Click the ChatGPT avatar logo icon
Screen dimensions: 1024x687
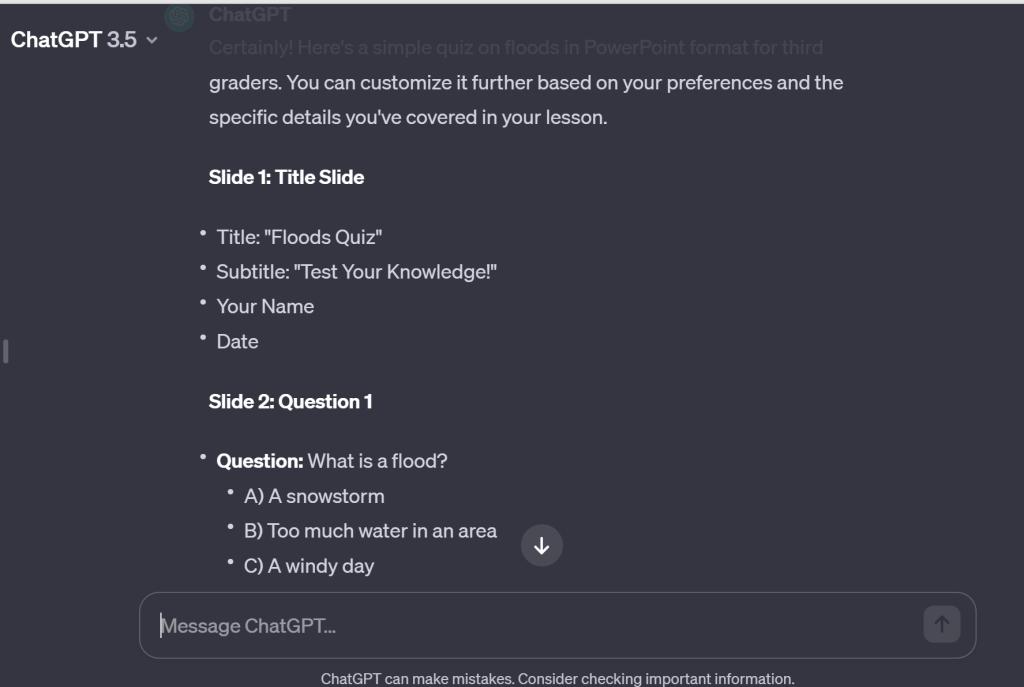[180, 17]
